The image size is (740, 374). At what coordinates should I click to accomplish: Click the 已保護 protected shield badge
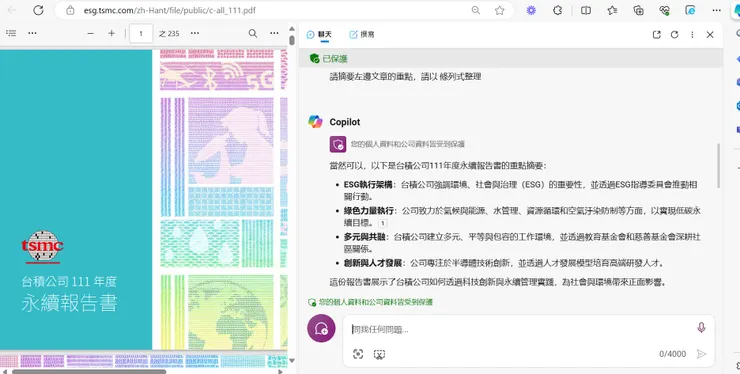pyautogui.click(x=328, y=59)
